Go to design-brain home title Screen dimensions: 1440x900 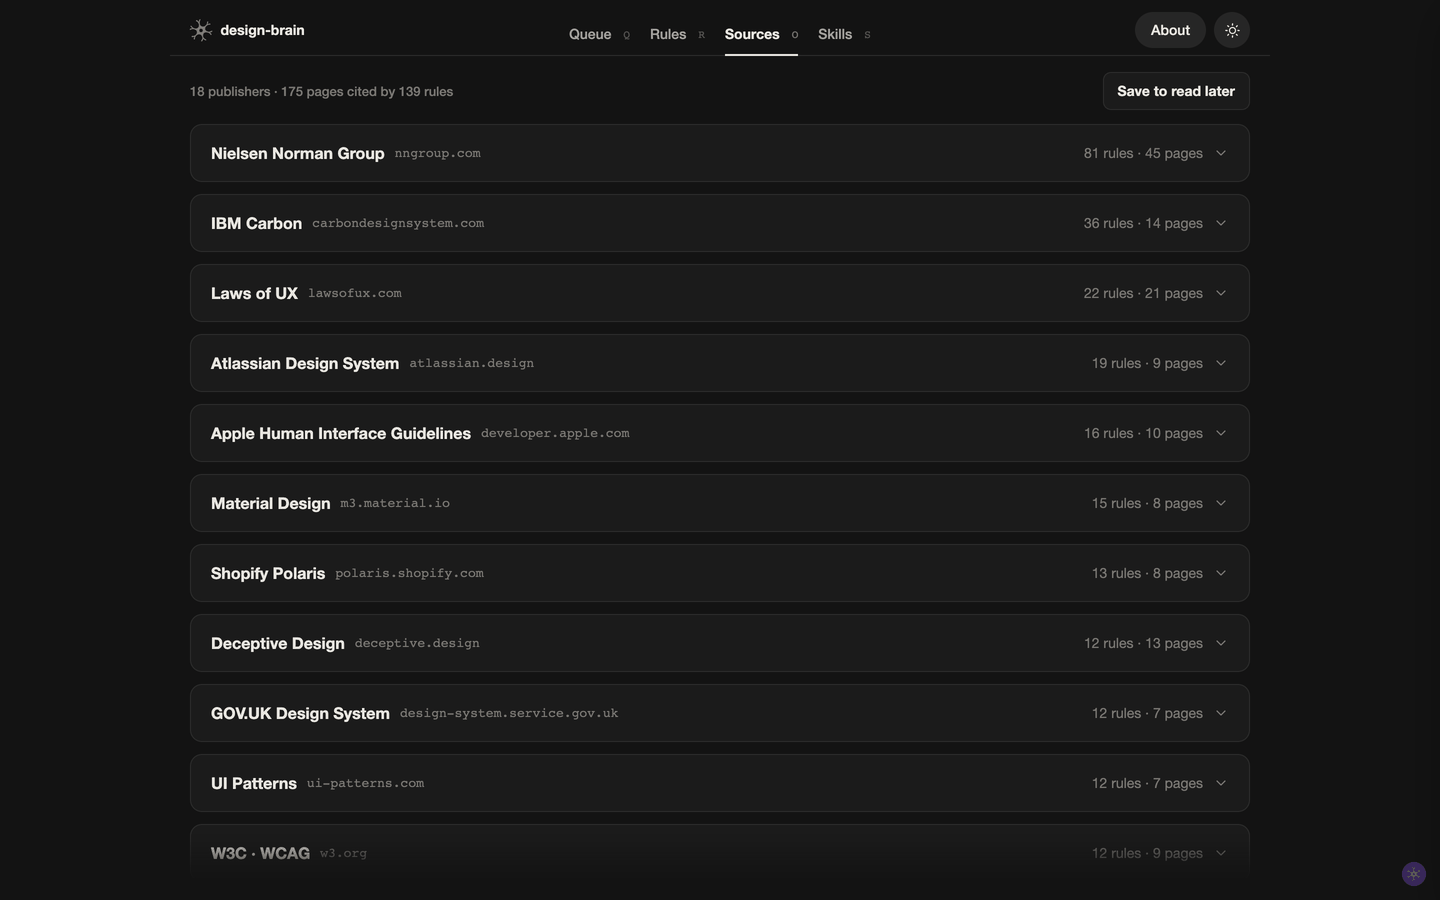click(x=262, y=30)
